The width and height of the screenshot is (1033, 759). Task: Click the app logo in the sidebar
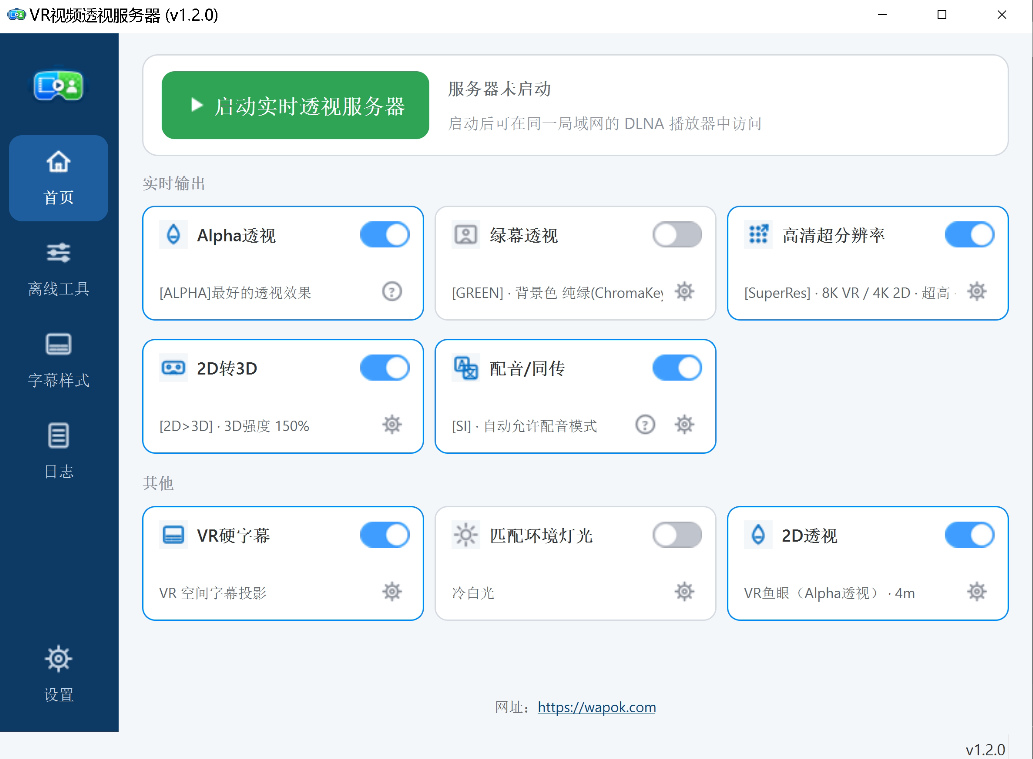tap(59, 86)
